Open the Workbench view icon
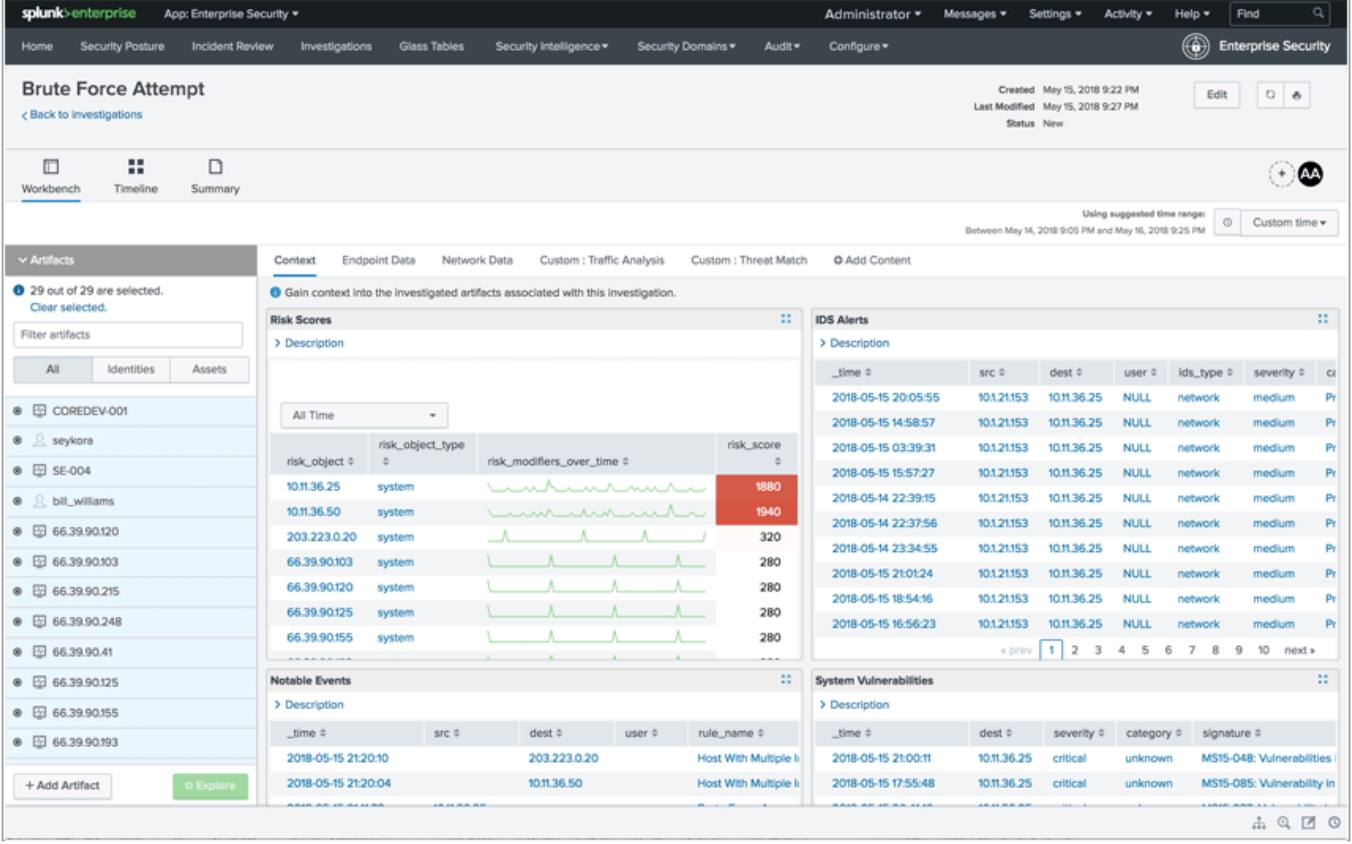Image resolution: width=1352 pixels, height=844 pixels. (51, 167)
